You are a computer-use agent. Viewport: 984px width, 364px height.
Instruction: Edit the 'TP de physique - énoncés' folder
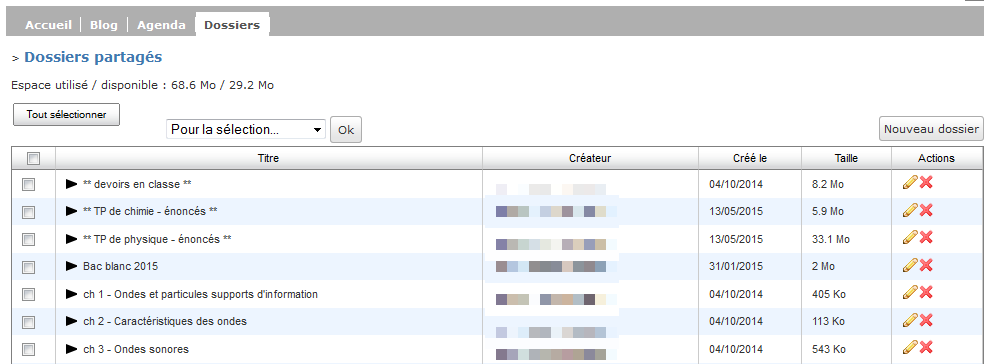pos(909,237)
